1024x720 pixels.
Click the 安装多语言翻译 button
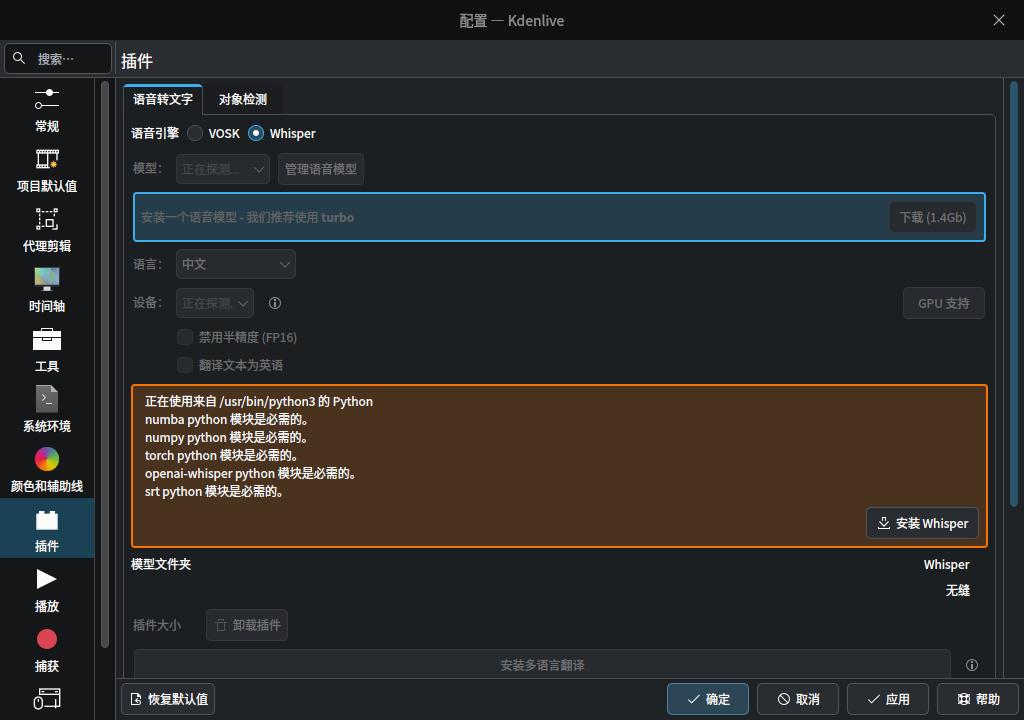click(542, 664)
